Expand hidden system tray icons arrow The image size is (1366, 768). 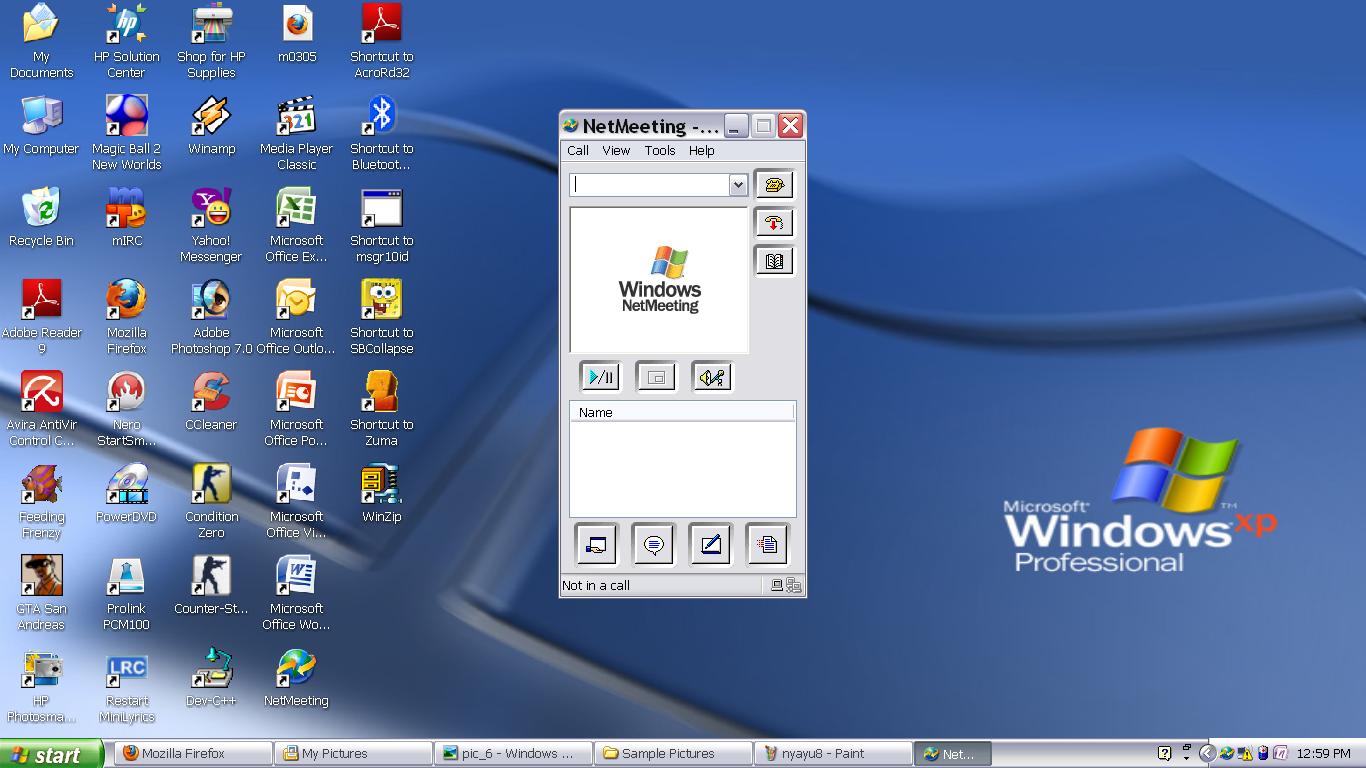pos(1207,754)
